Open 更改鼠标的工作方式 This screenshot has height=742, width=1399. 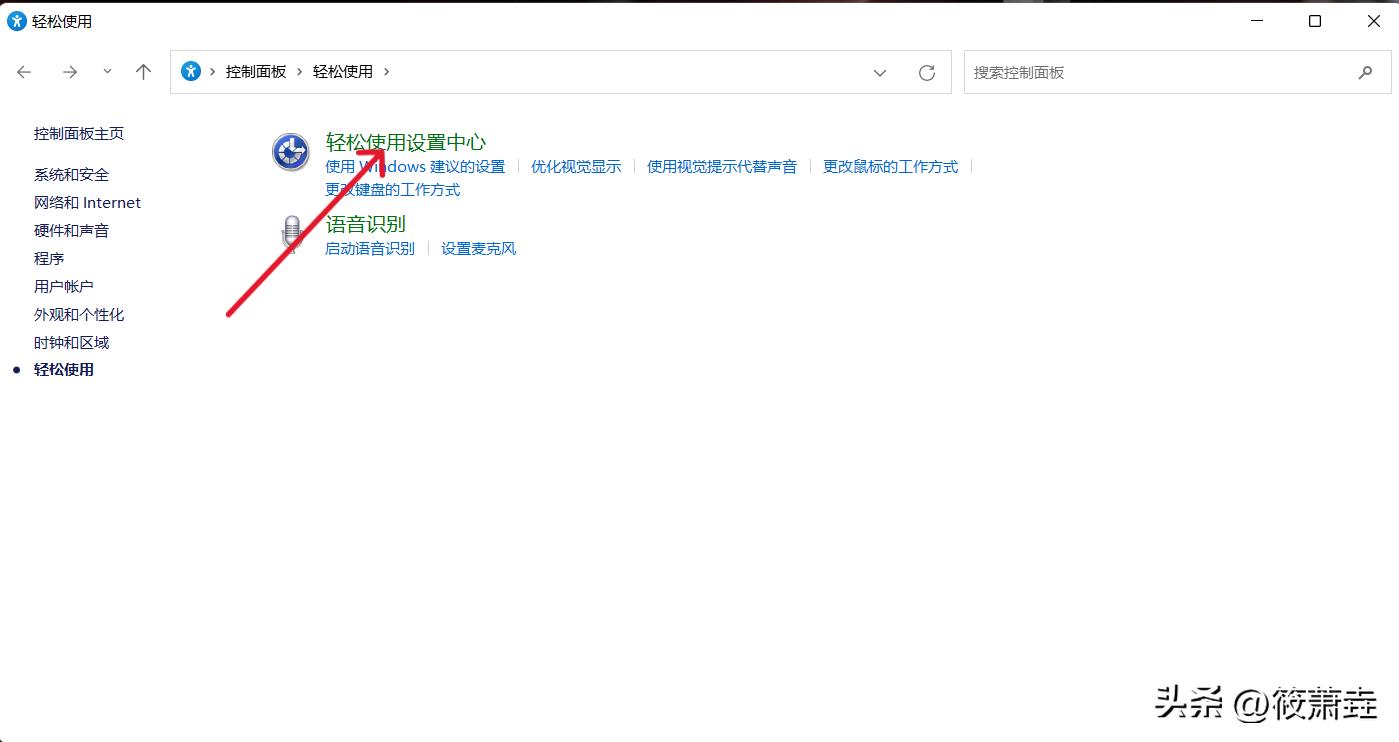tap(889, 167)
